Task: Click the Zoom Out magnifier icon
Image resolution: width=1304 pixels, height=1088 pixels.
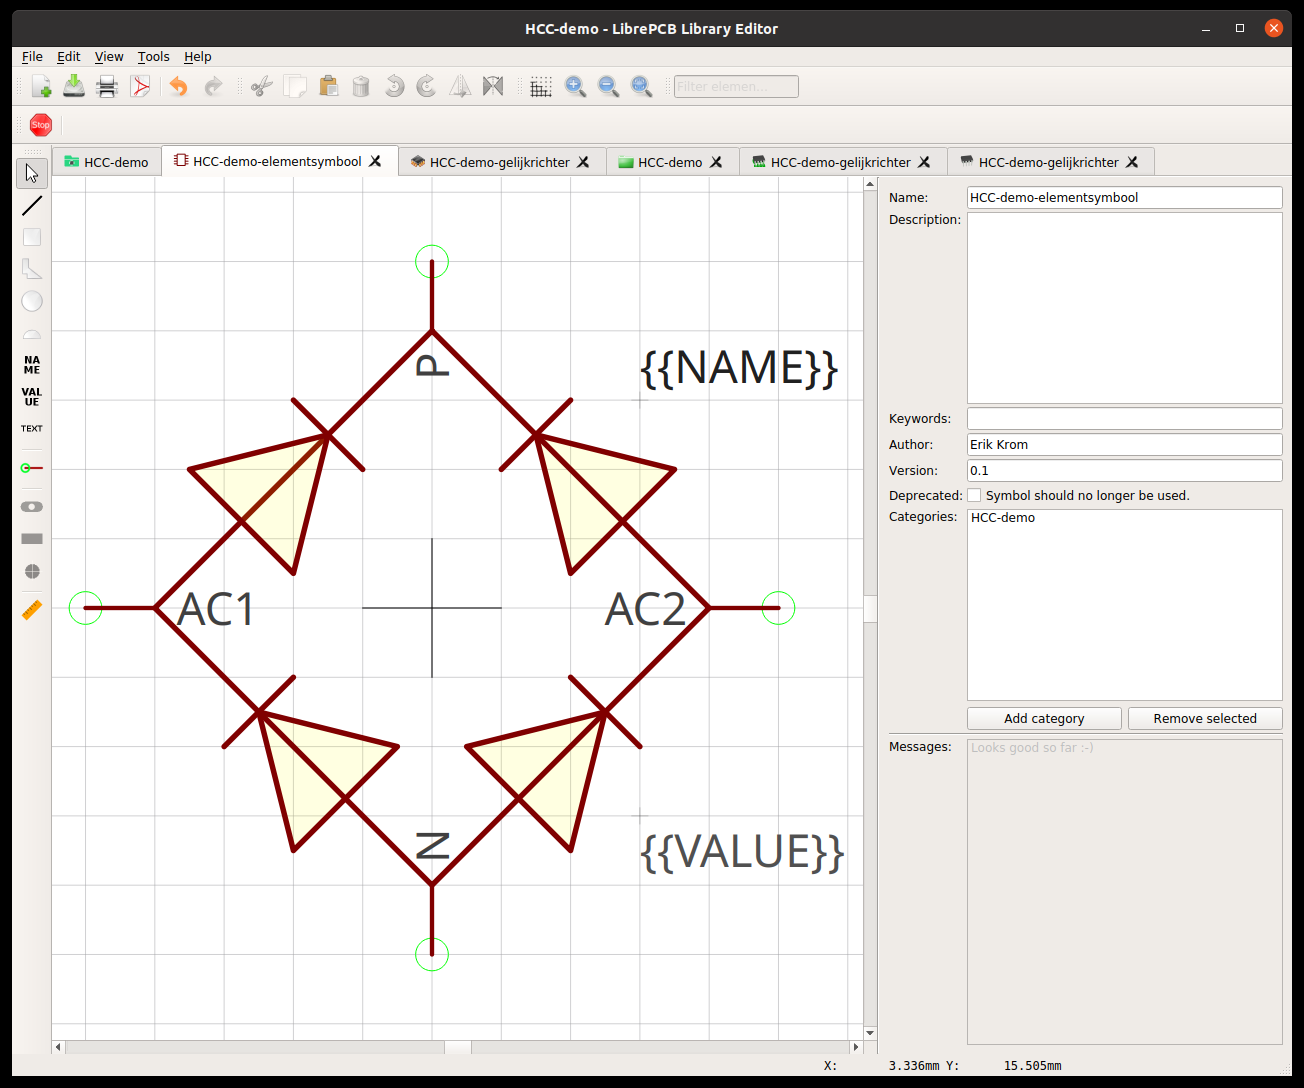Action: (x=608, y=87)
